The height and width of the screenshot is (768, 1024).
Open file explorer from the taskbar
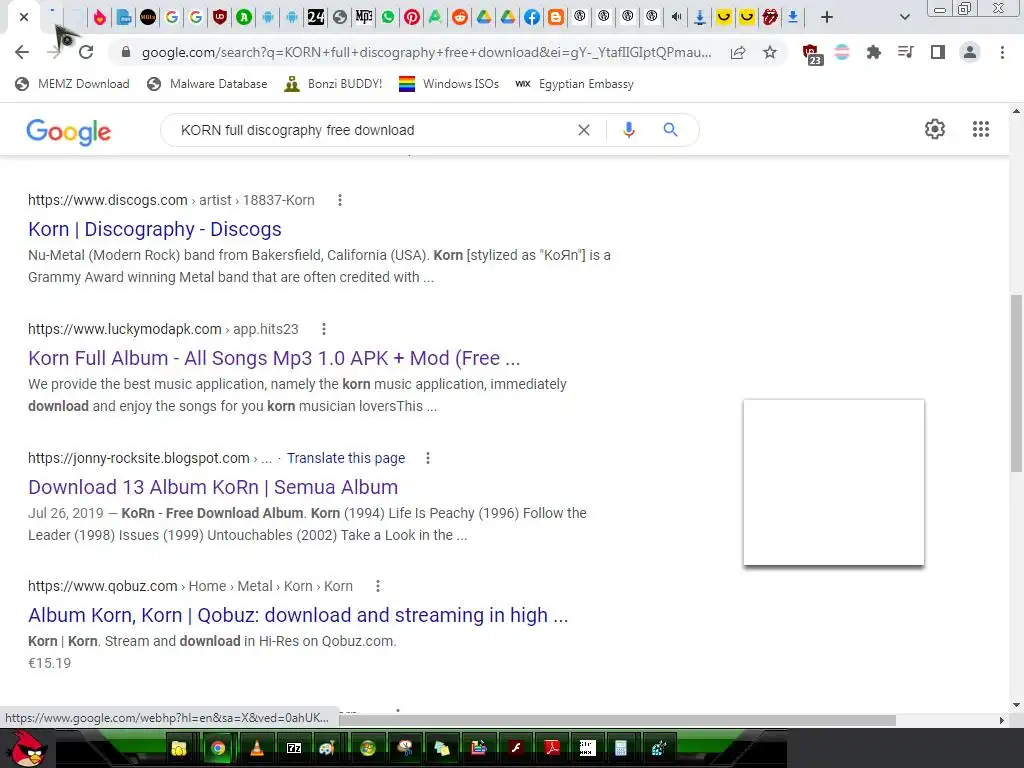[x=179, y=748]
